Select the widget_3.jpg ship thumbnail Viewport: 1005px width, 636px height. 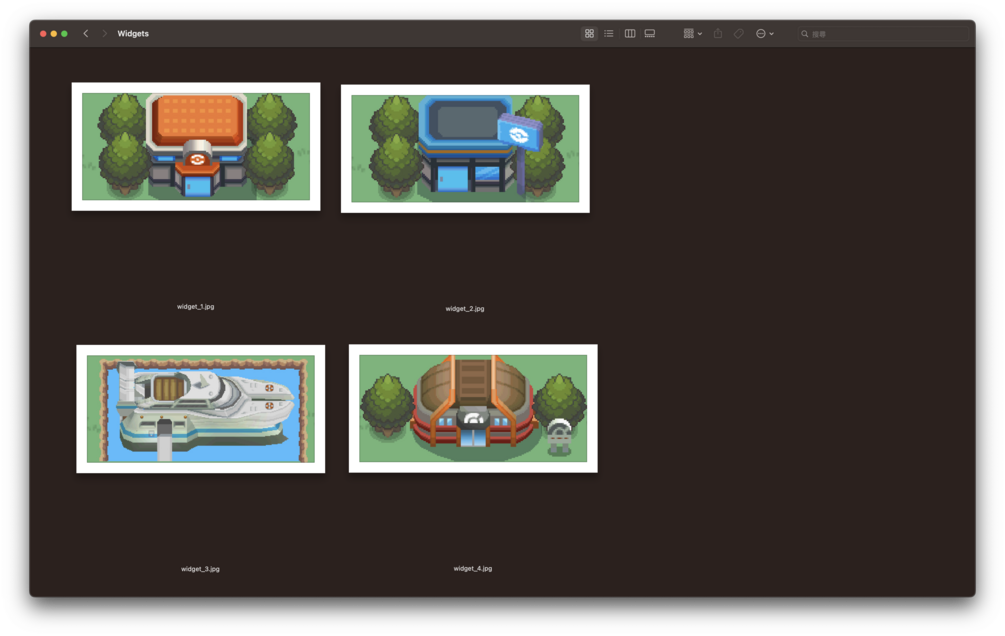[x=201, y=409]
